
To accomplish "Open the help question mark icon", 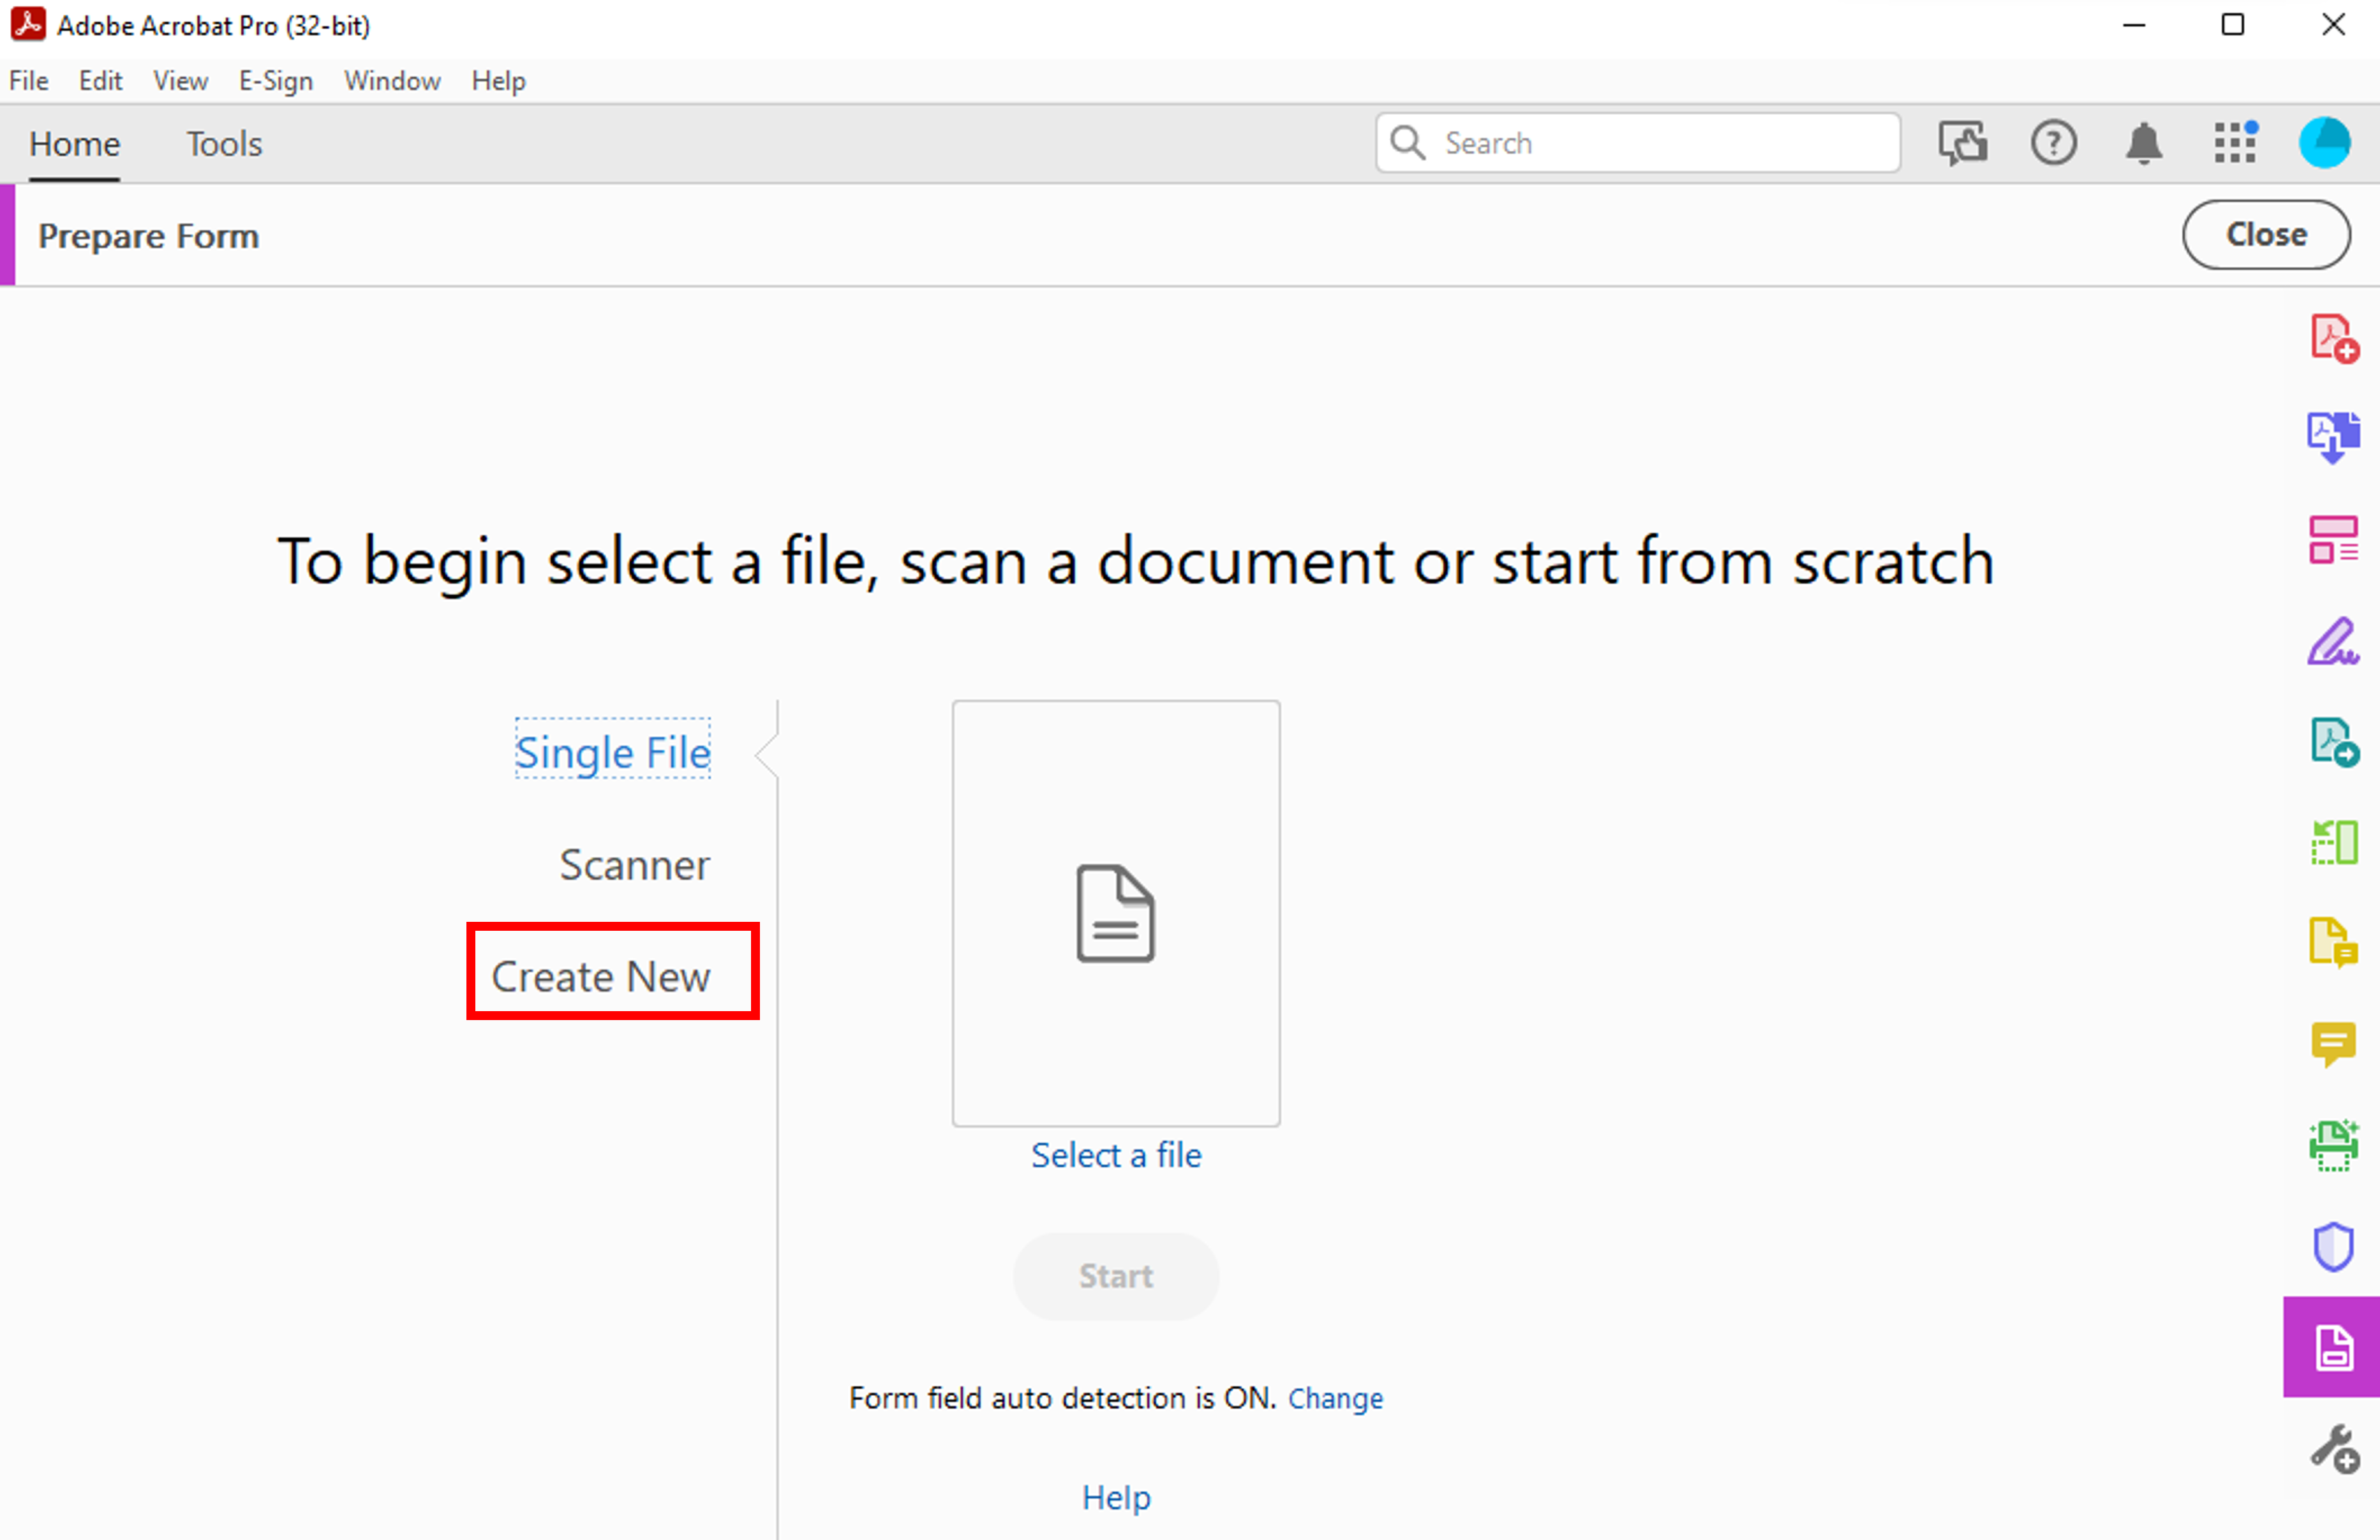I will tap(2054, 143).
